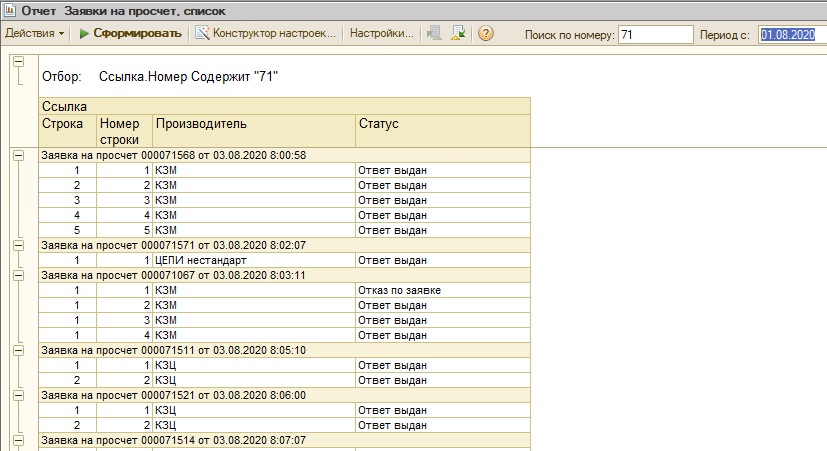Open the Действия dropdown menu
The image size is (827, 451).
(x=35, y=33)
